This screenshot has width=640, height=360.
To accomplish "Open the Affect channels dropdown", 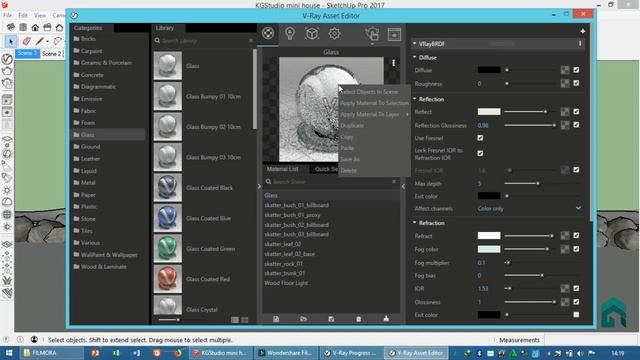I will [529, 209].
